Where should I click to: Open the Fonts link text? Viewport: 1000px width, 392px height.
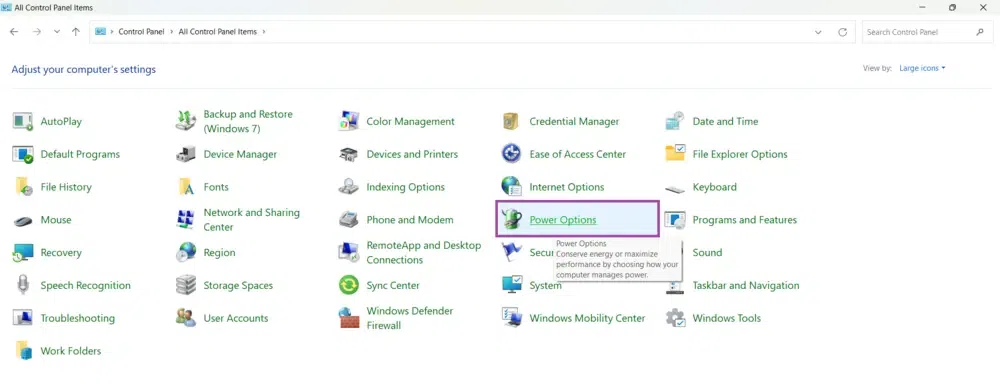coord(216,187)
